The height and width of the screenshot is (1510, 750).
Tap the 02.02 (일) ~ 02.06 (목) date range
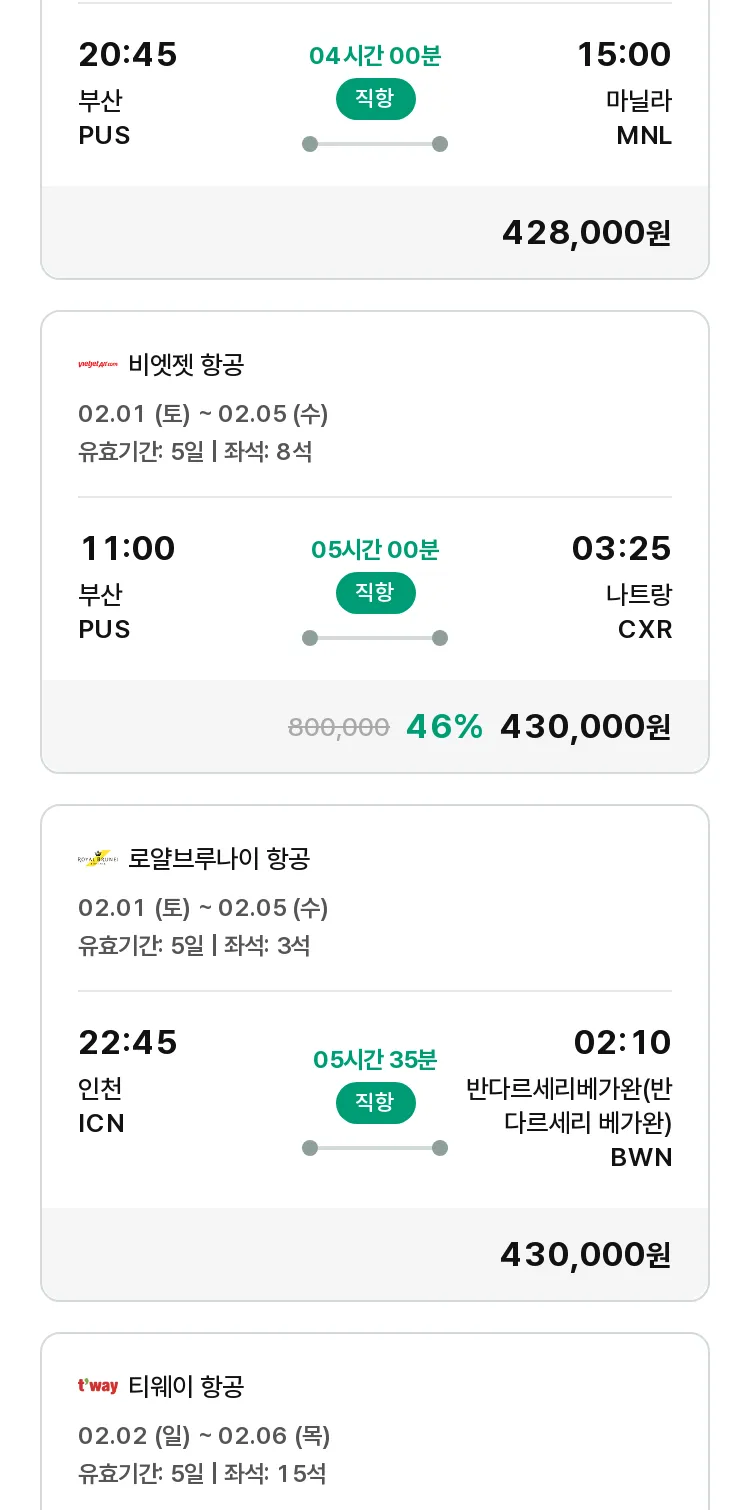pos(204,1436)
